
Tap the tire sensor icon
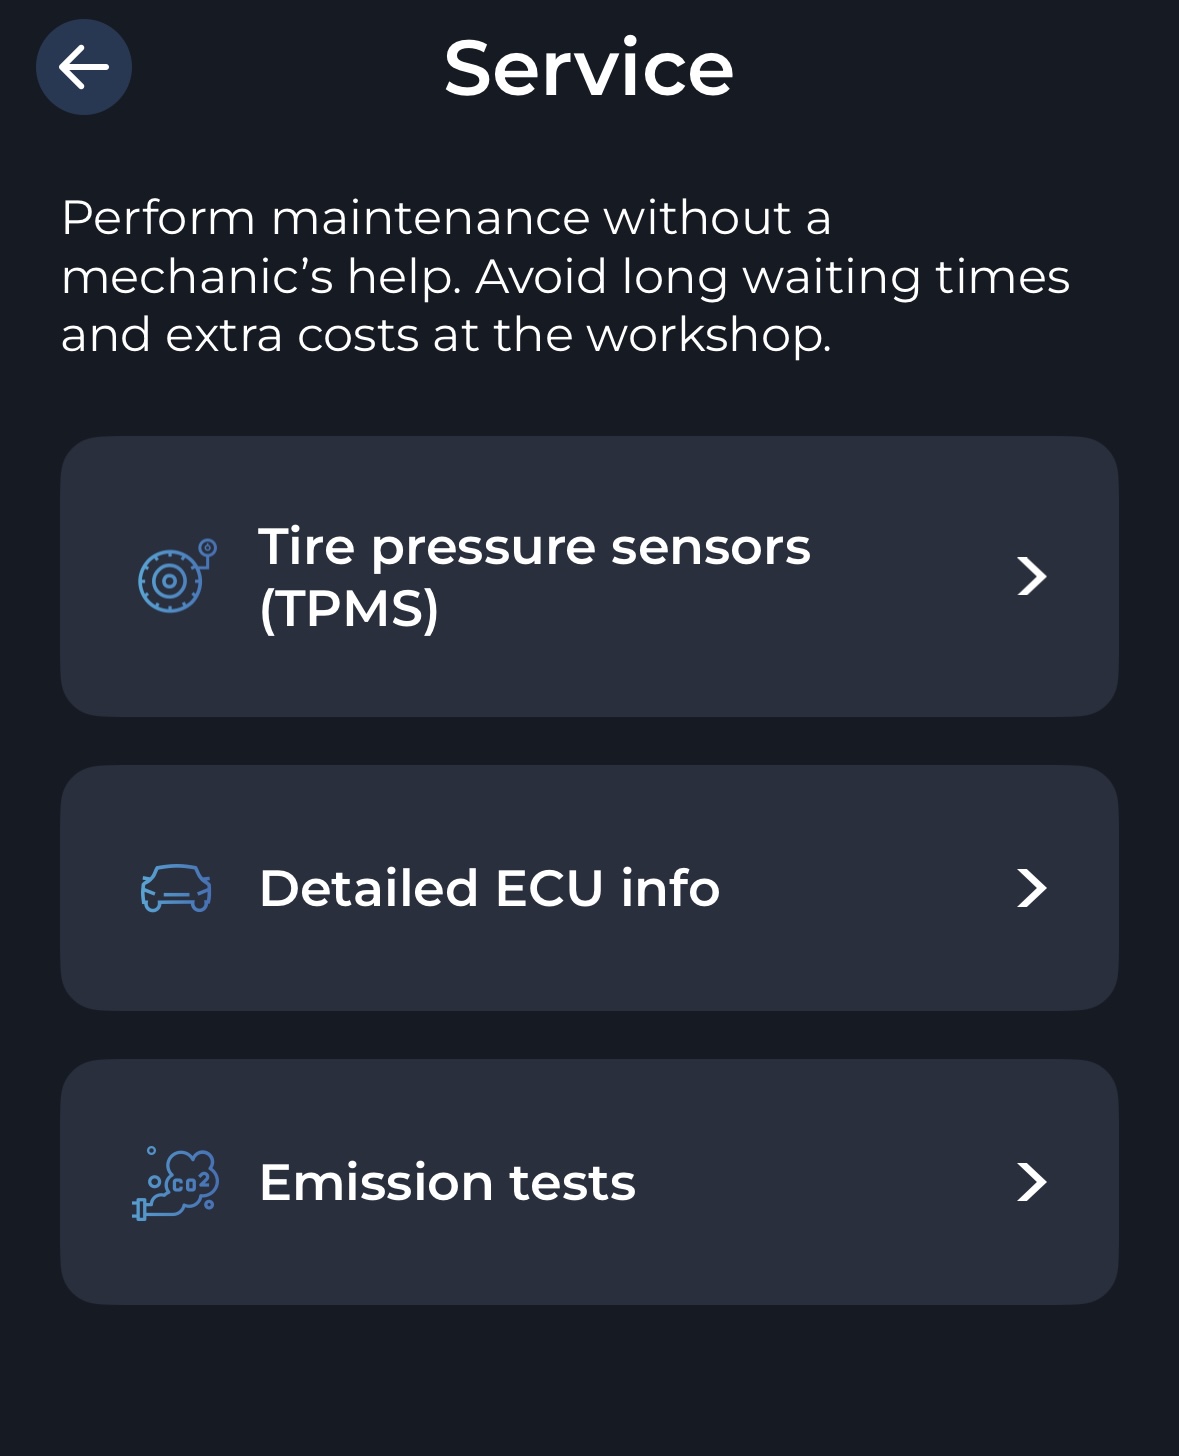176,576
